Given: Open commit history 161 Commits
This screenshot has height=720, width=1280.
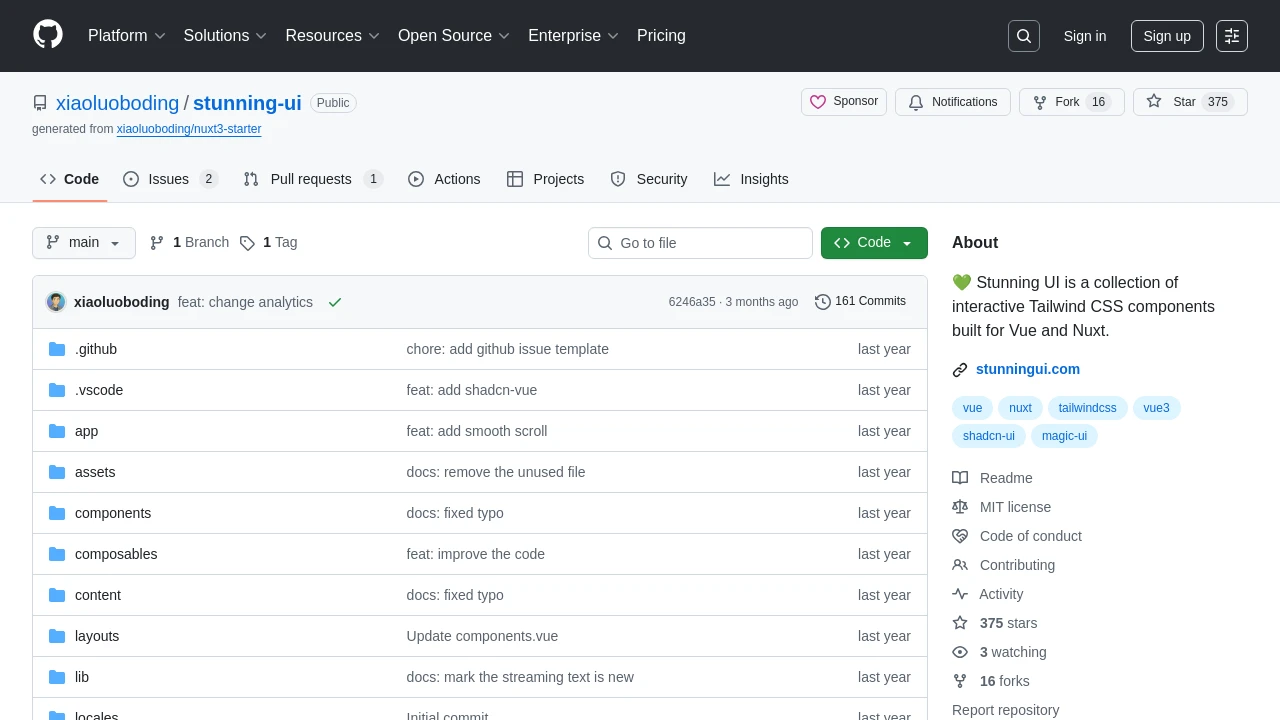Looking at the screenshot, I should pos(860,302).
